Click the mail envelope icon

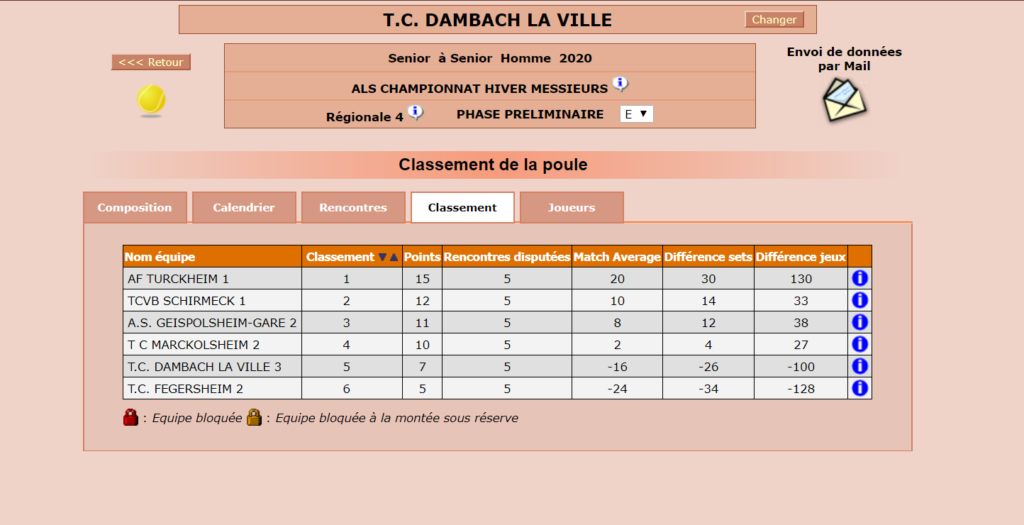(844, 99)
